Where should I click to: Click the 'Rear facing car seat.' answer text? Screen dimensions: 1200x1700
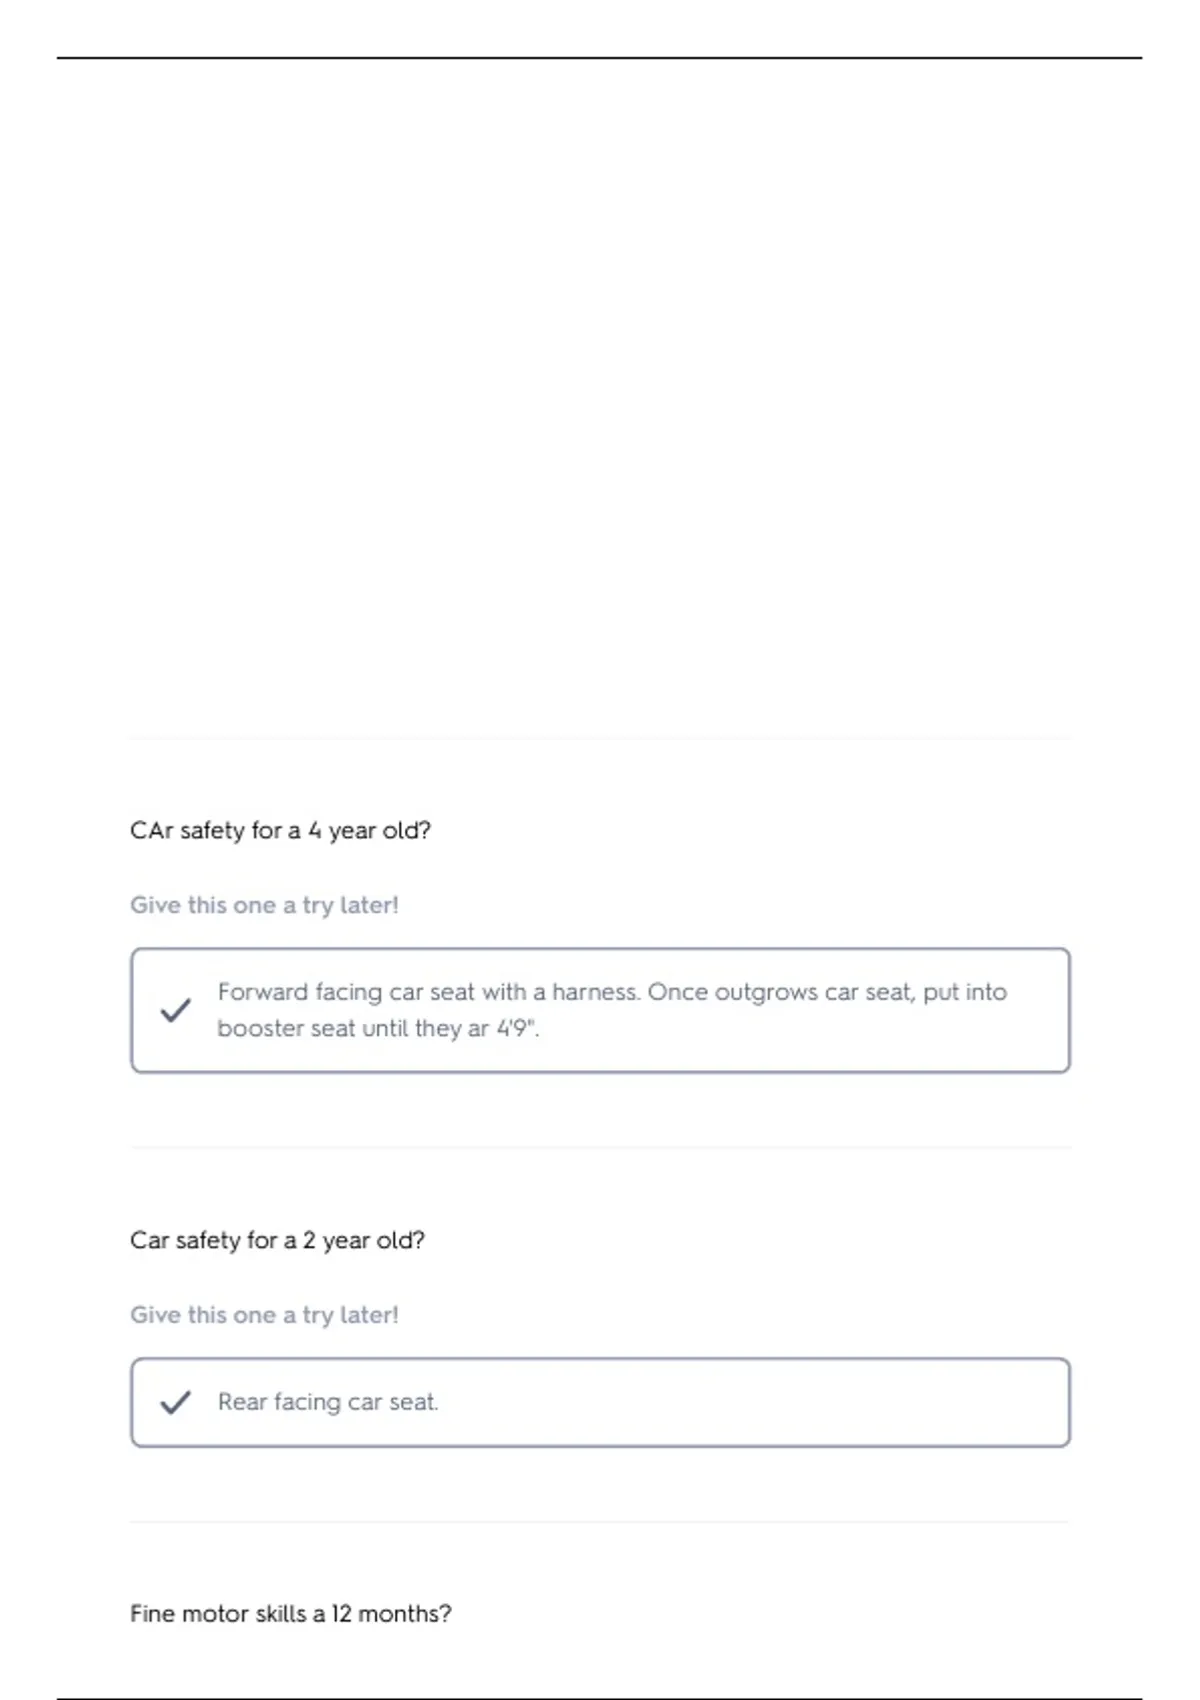(328, 1402)
